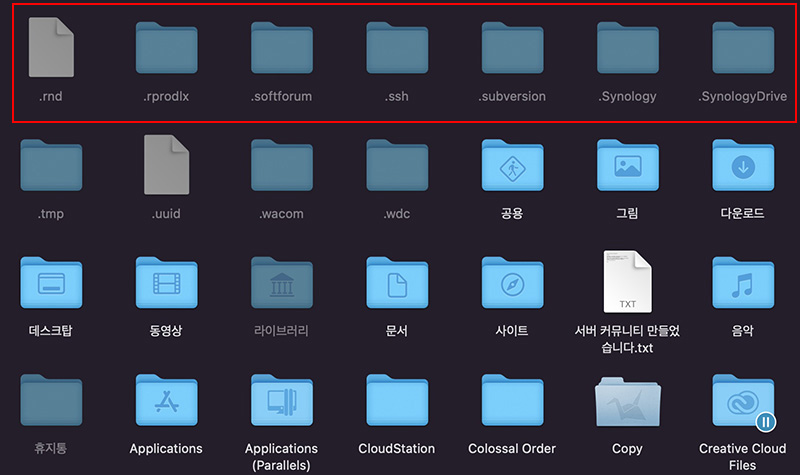Image resolution: width=800 pixels, height=475 pixels.
Task: Click the 동영상 movies folder icon
Action: [166, 283]
